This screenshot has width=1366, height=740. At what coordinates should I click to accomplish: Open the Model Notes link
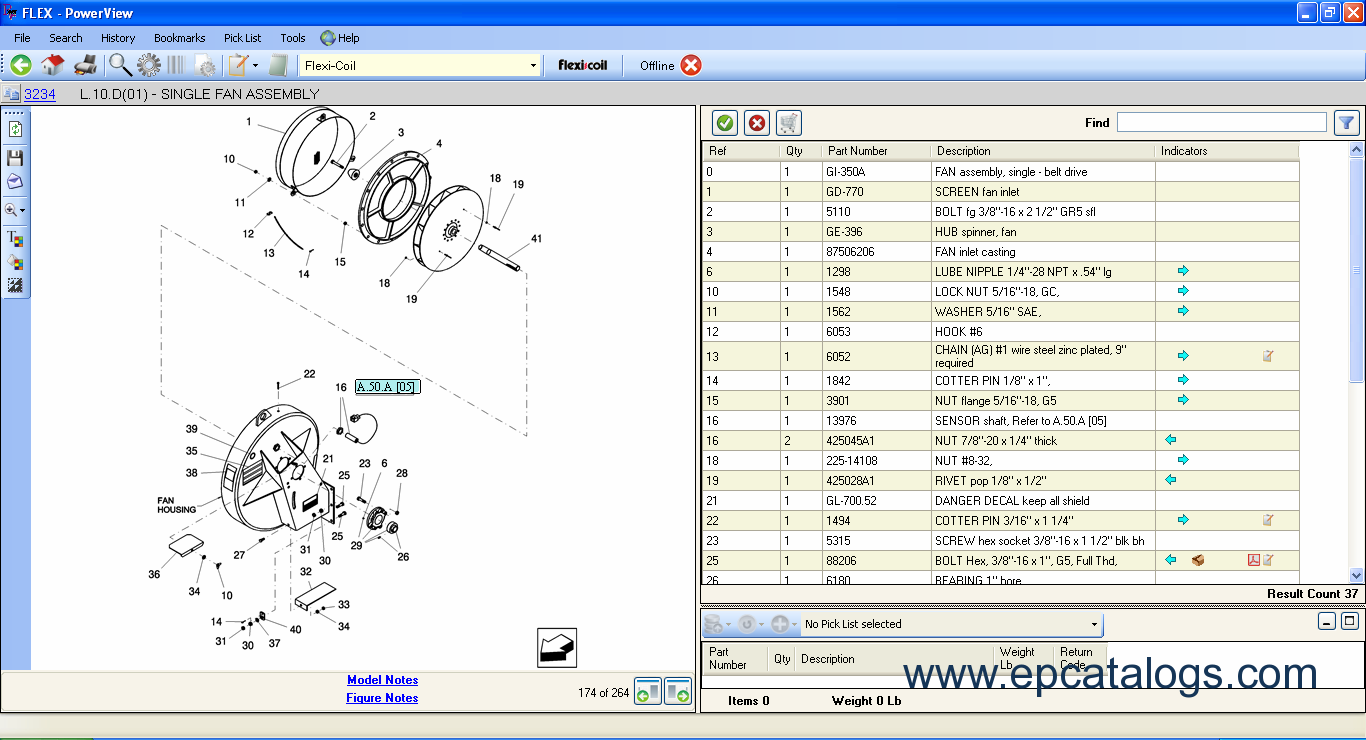383,680
